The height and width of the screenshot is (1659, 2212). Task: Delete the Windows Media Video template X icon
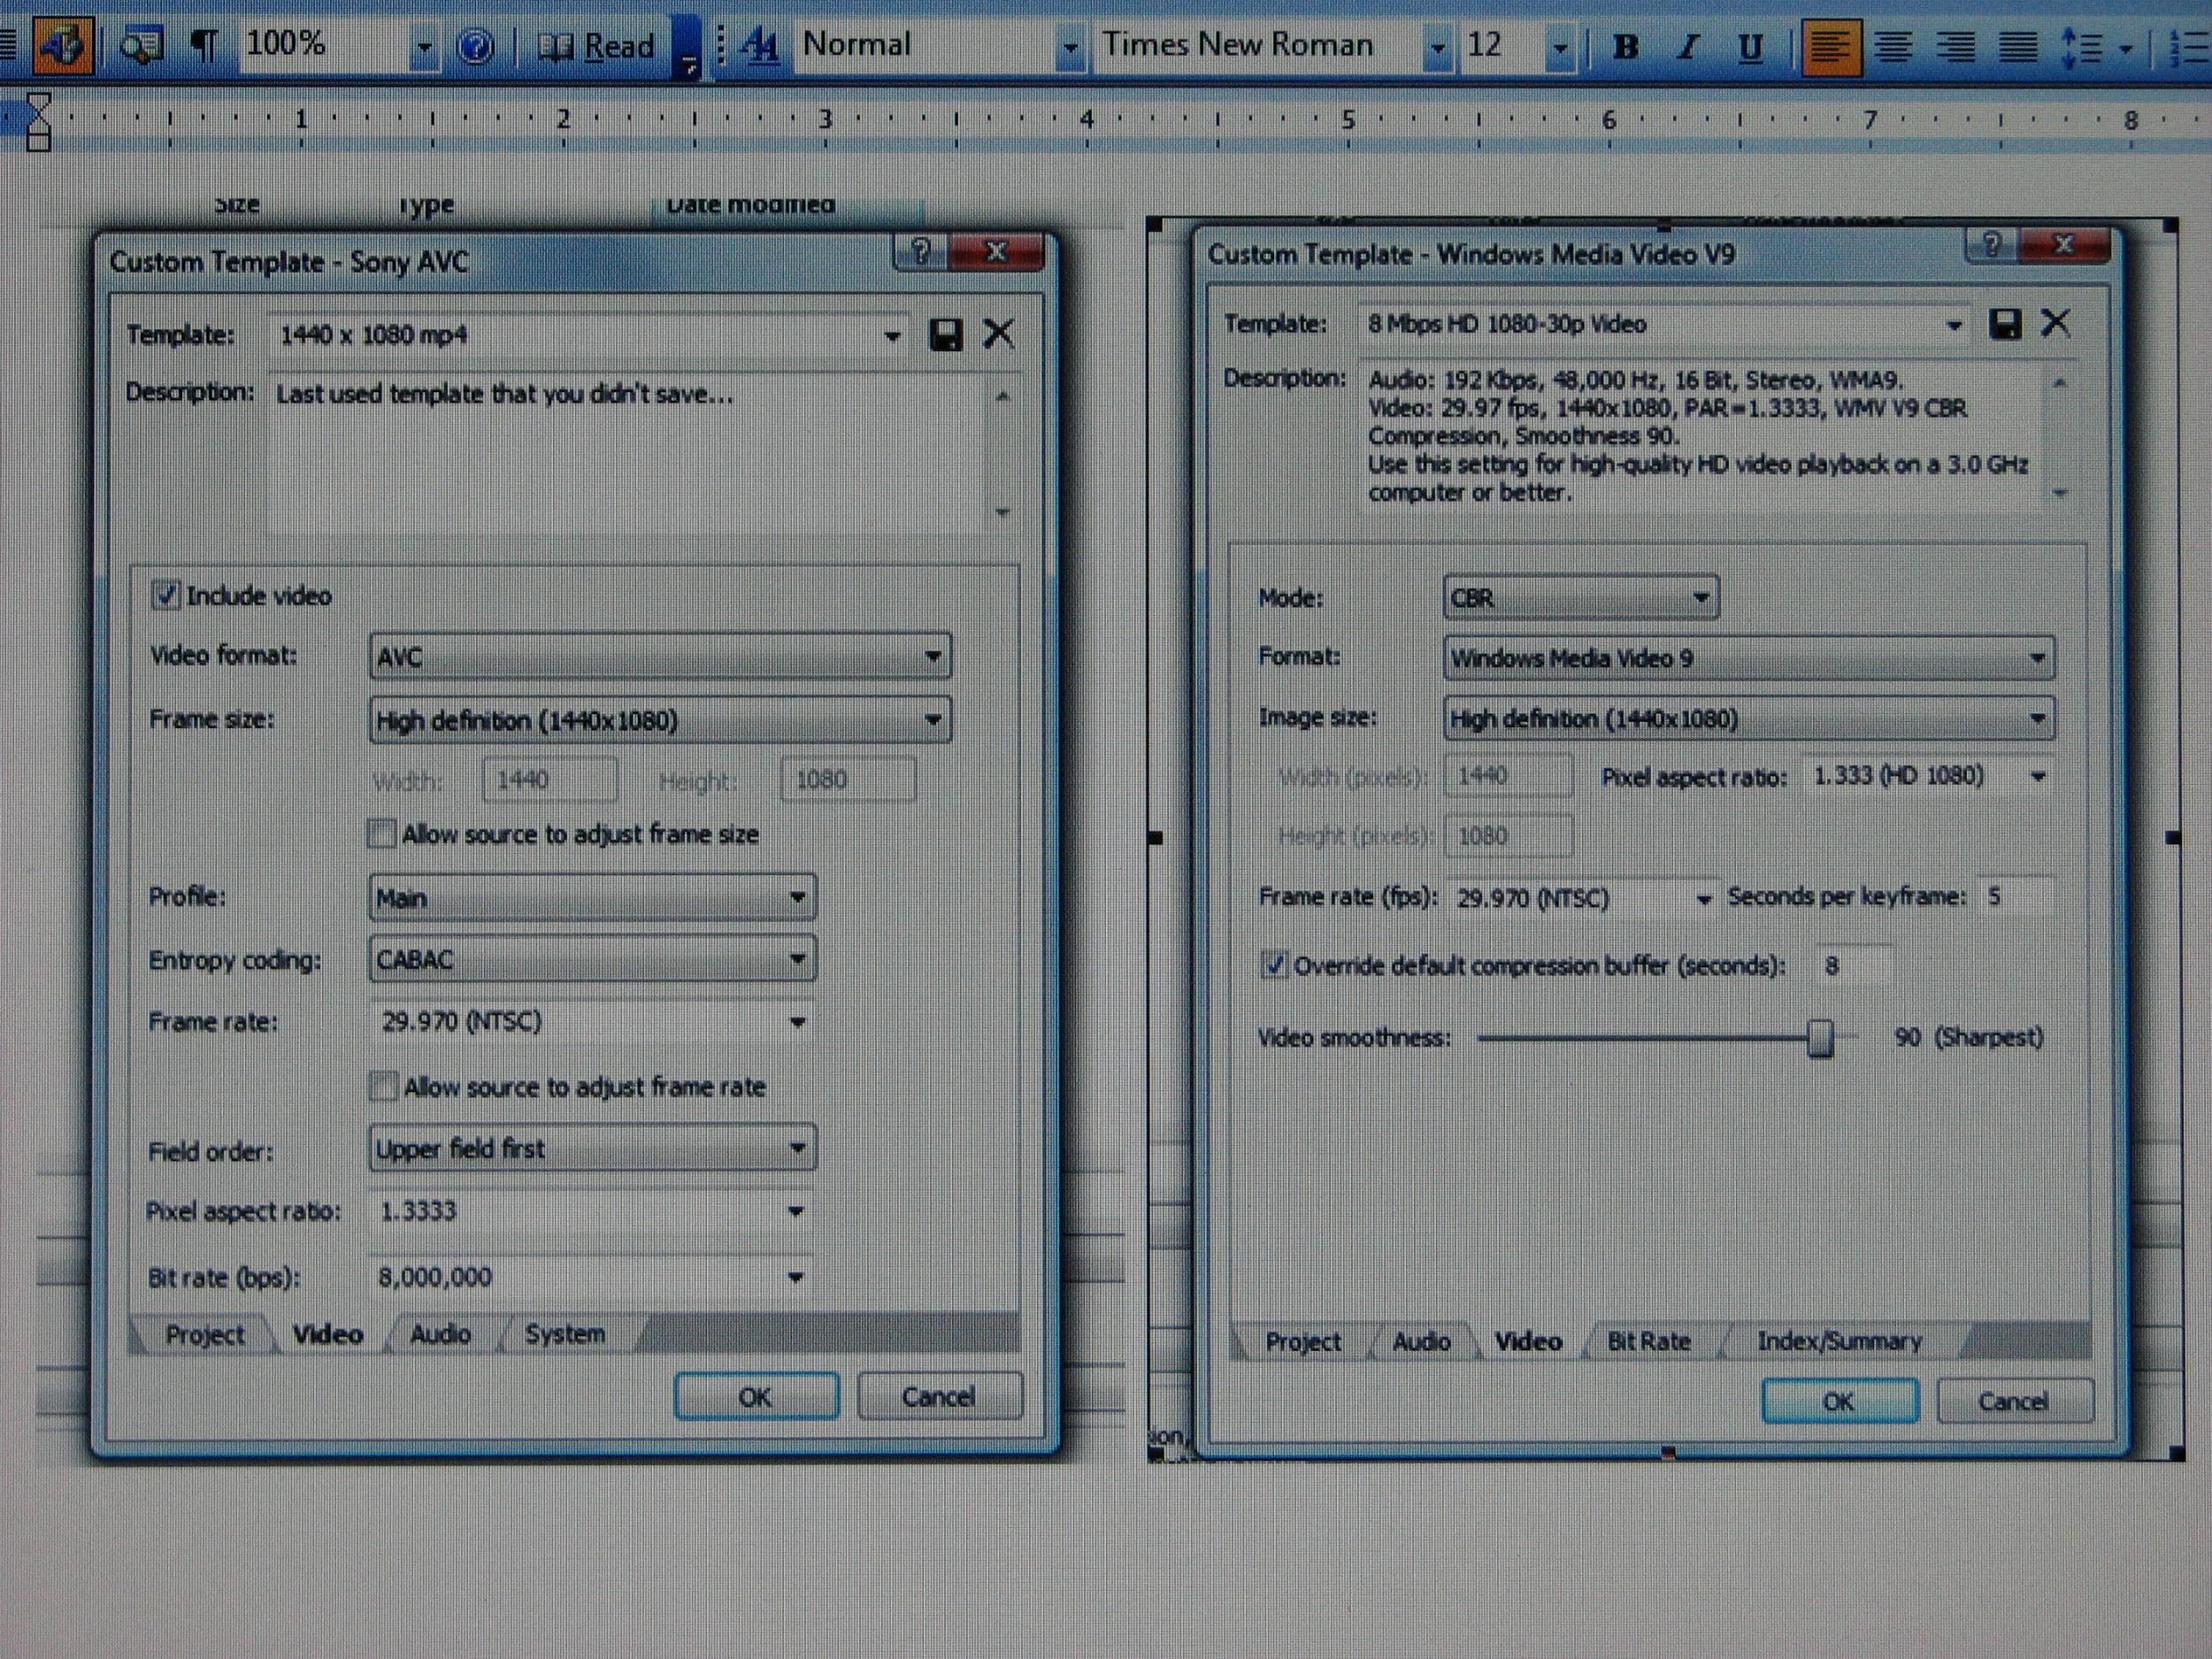click(2055, 323)
